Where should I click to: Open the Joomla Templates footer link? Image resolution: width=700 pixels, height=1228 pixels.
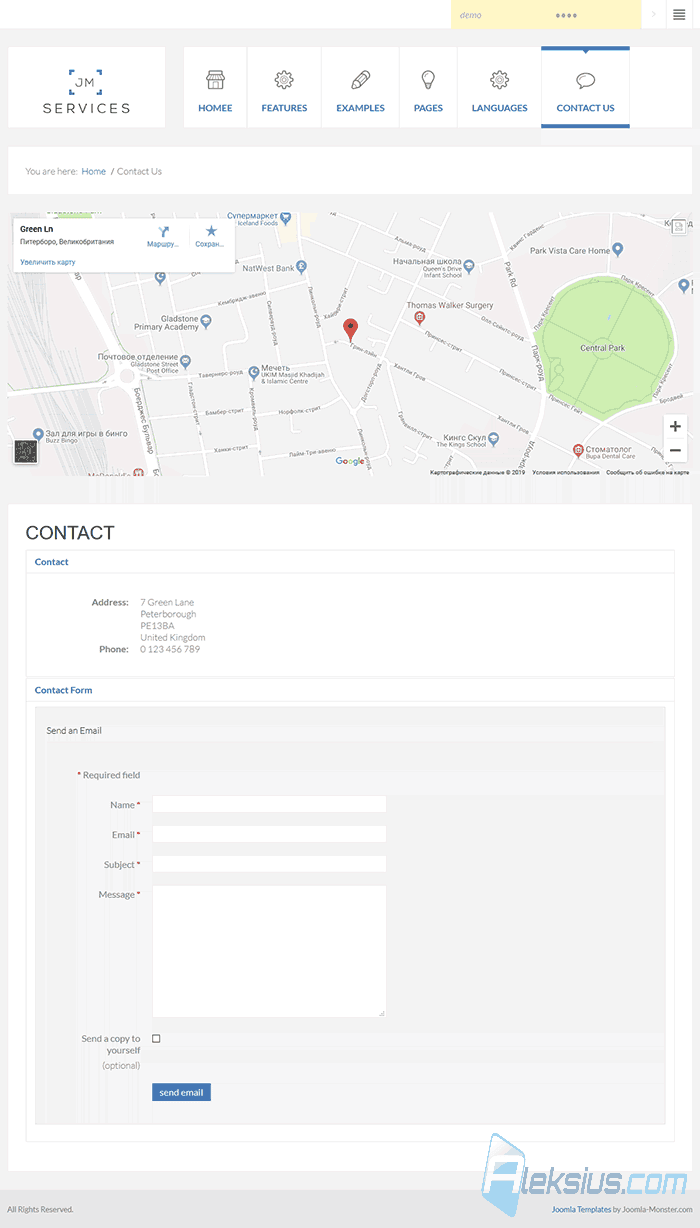pyautogui.click(x=581, y=1209)
